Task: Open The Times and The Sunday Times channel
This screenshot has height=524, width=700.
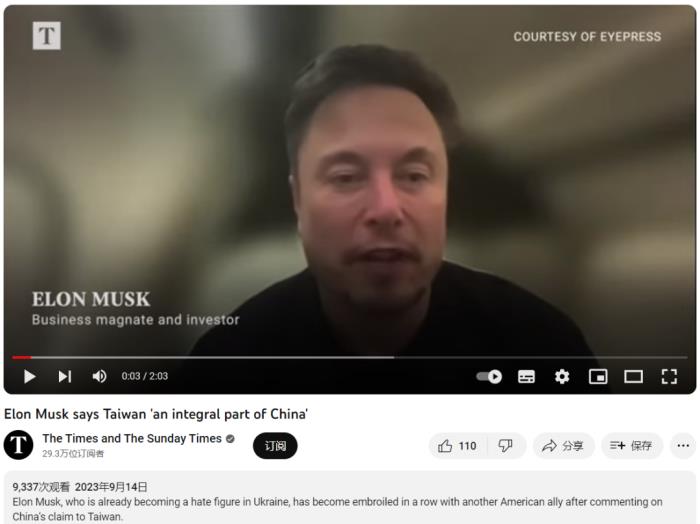Action: pos(132,438)
